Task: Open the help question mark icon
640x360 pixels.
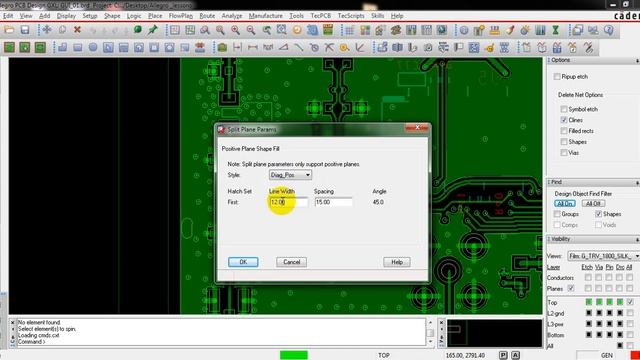Action: pyautogui.click(x=609, y=30)
